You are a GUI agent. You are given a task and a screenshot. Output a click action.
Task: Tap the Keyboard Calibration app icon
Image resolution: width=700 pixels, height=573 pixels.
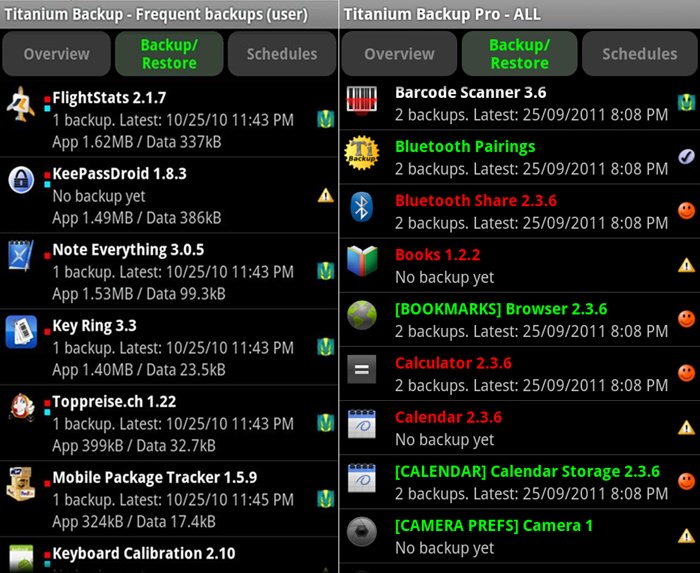21,558
